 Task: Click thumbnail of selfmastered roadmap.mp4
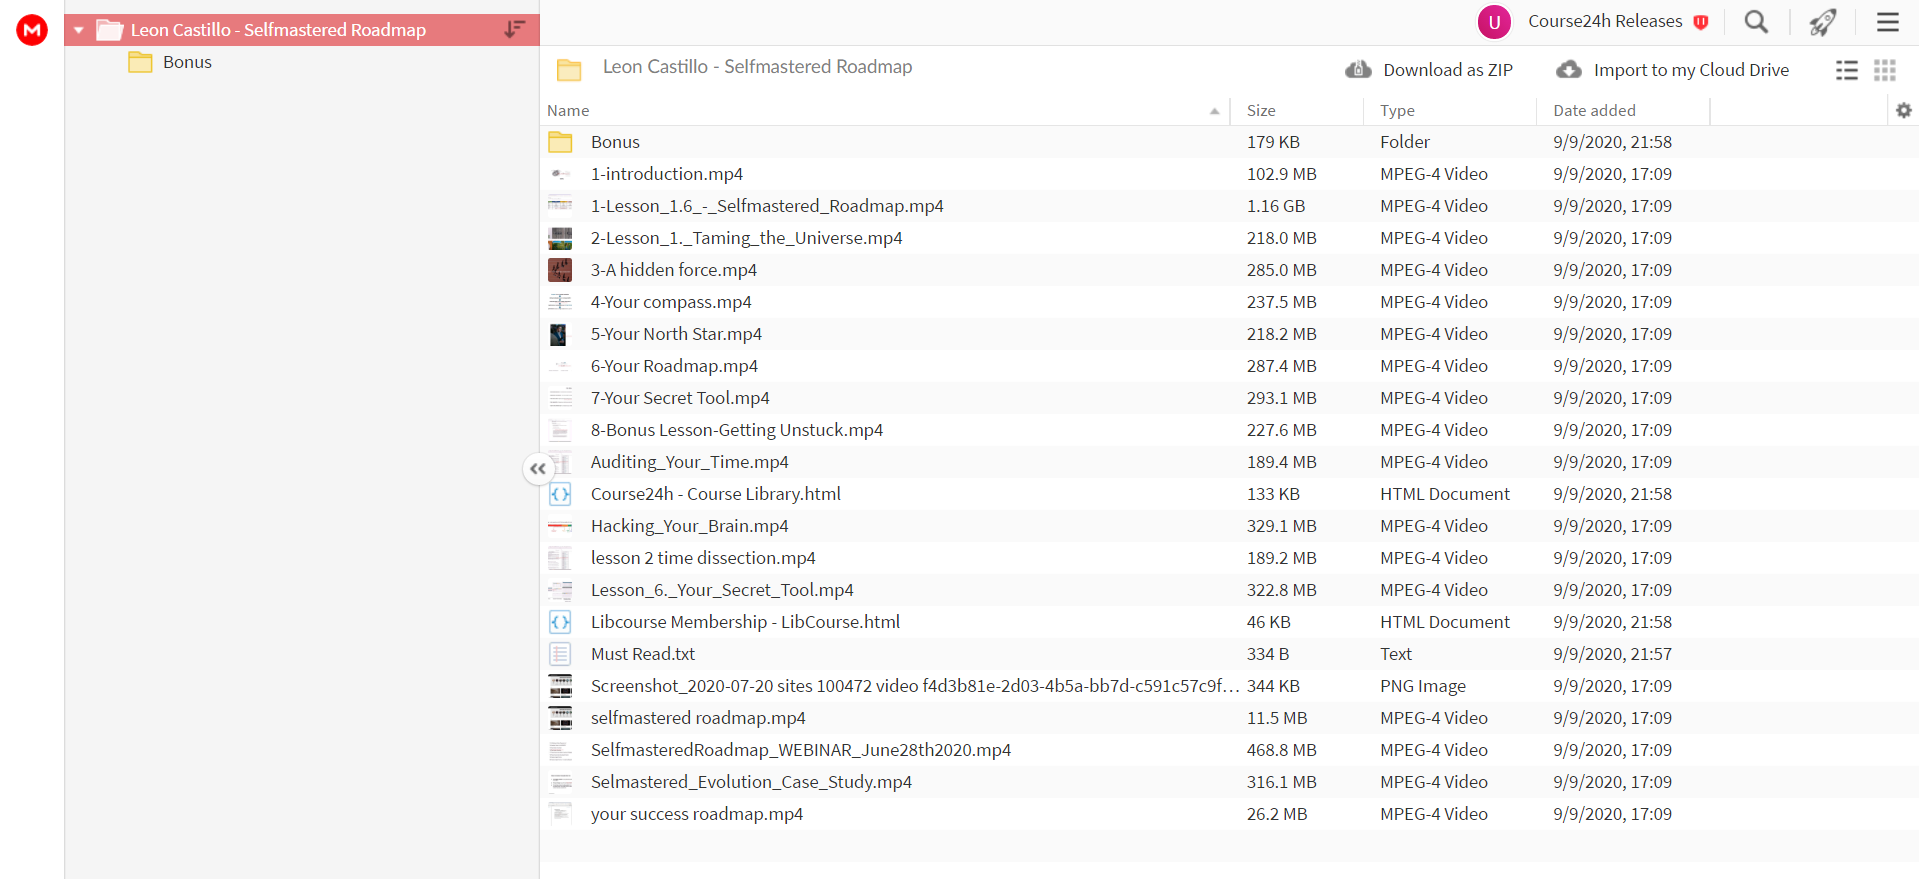pos(560,718)
